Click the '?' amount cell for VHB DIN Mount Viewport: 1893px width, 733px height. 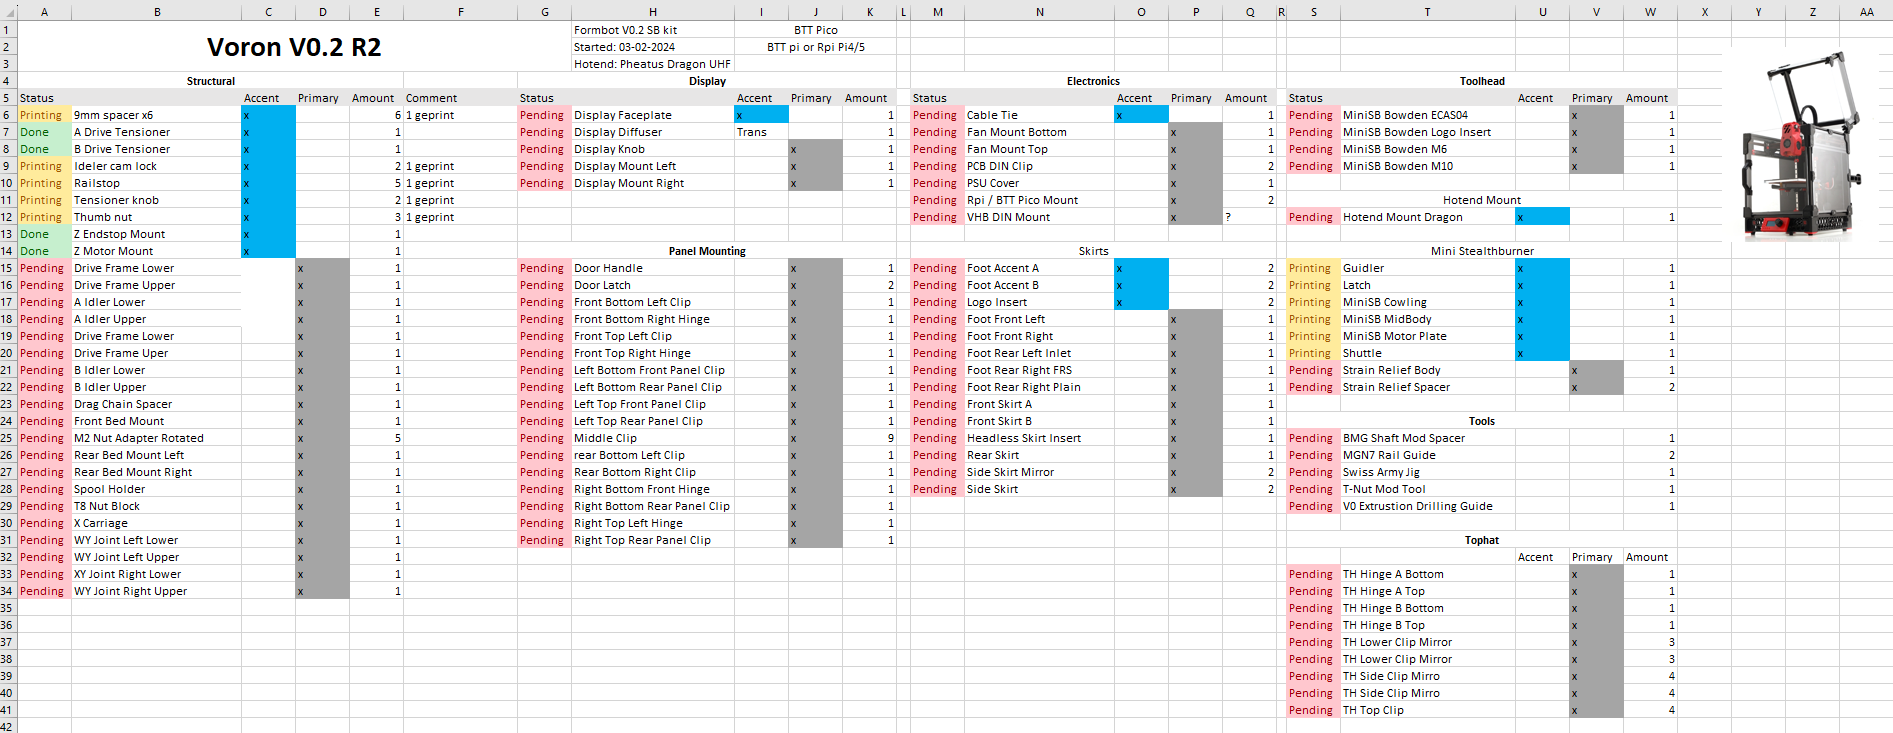[x=1249, y=217]
